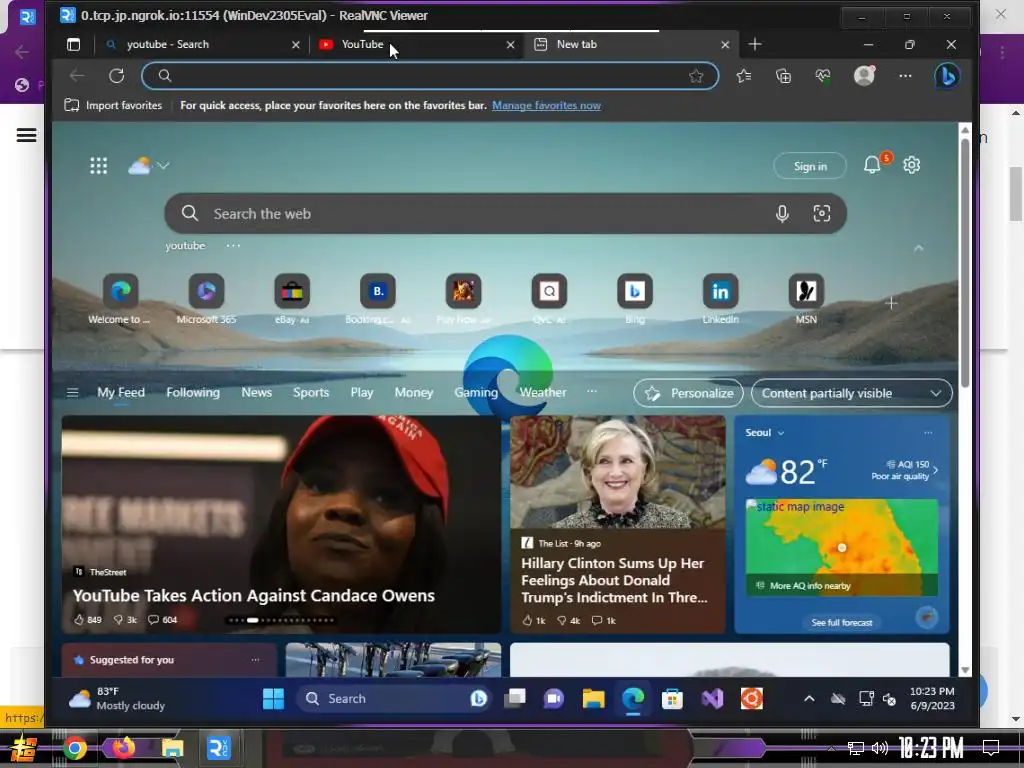1024x768 pixels.
Task: Open feed hamburger menu icon
Action: [x=72, y=392]
